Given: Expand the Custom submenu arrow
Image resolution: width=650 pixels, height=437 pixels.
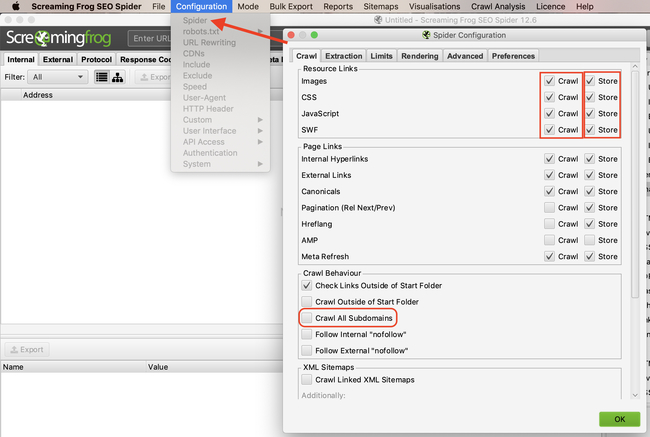Looking at the screenshot, I should pyautogui.click(x=260, y=120).
